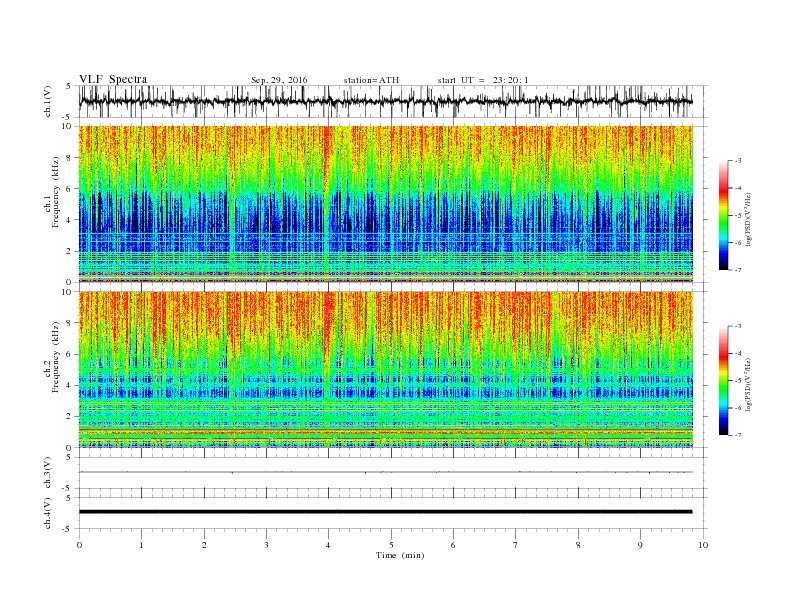Image resolution: width=792 pixels, height=612 pixels.
Task: Click the thick black ch.4 voltage trace
Action: pyautogui.click(x=385, y=512)
